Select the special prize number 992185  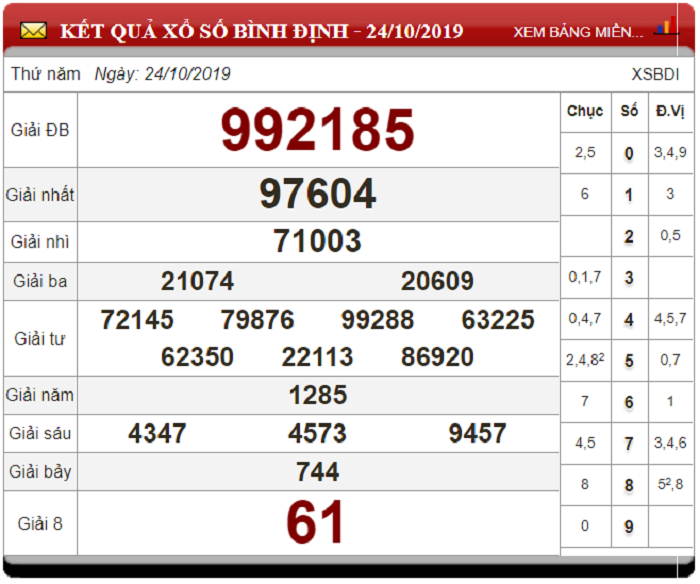tap(318, 129)
